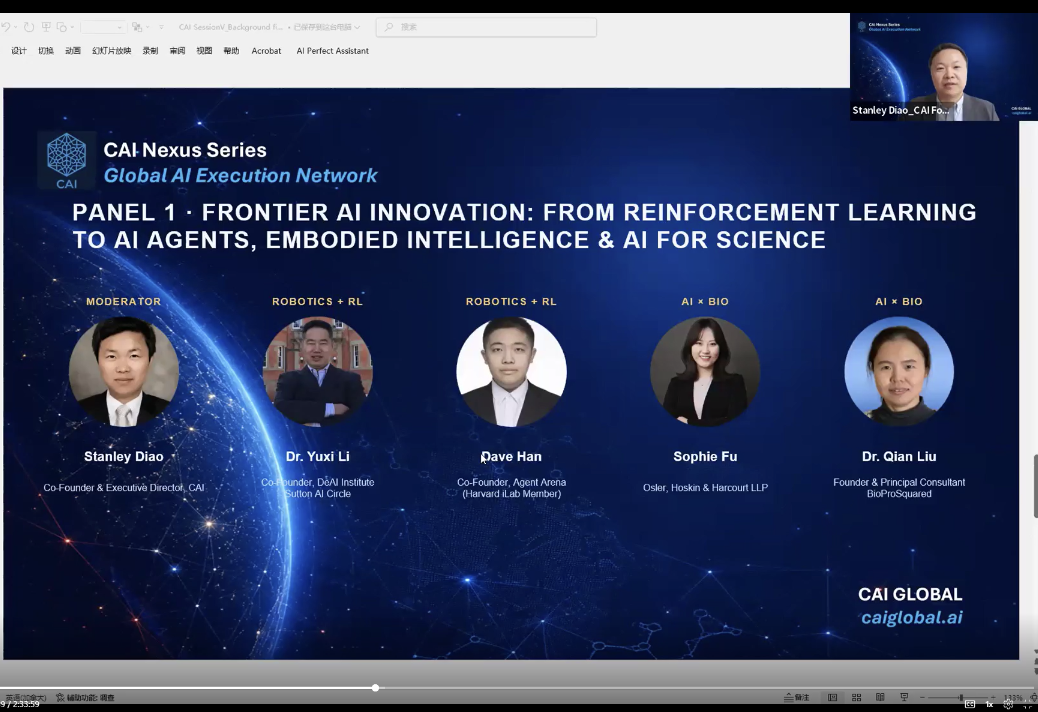This screenshot has width=1038, height=712.
Task: Start Slide Show from status bar icon
Action: tap(904, 697)
